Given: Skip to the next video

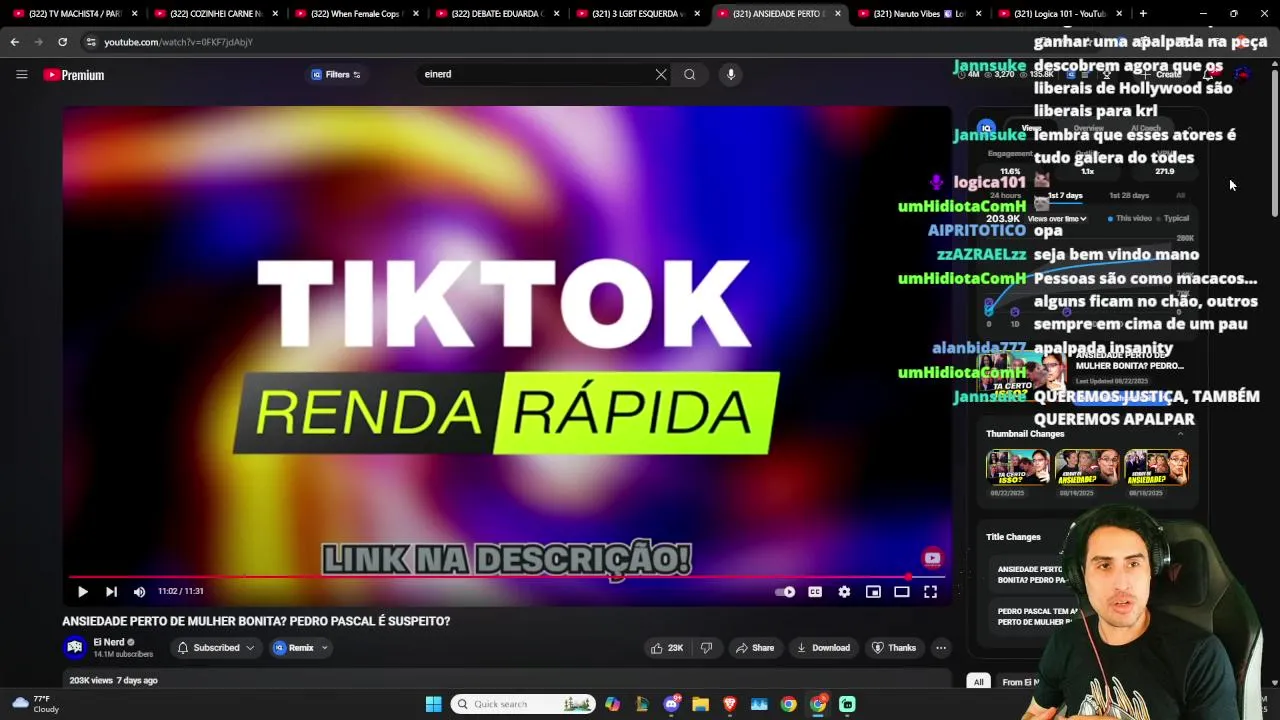Looking at the screenshot, I should 111,592.
